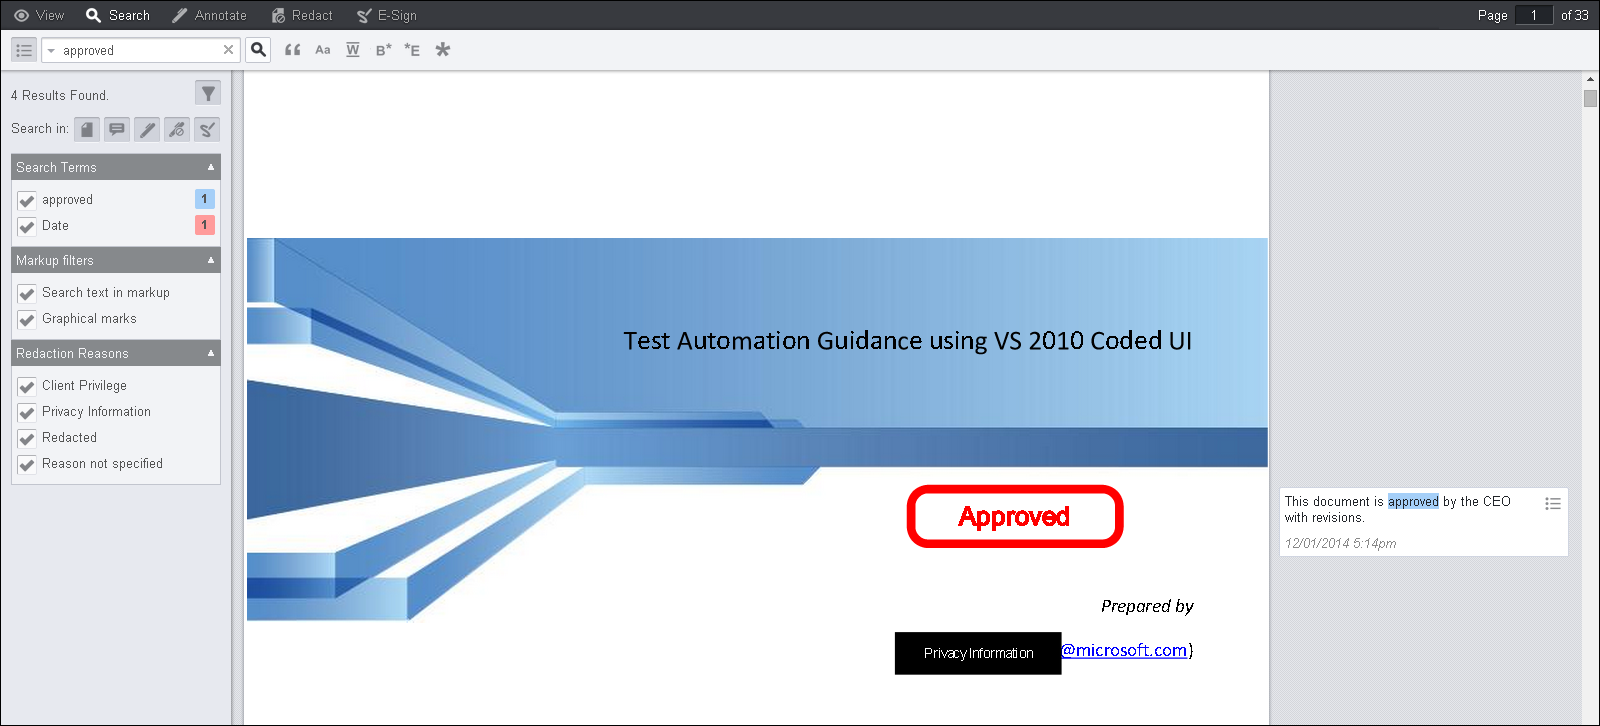Click the page number input field
This screenshot has height=726, width=1600.
pos(1533,15)
